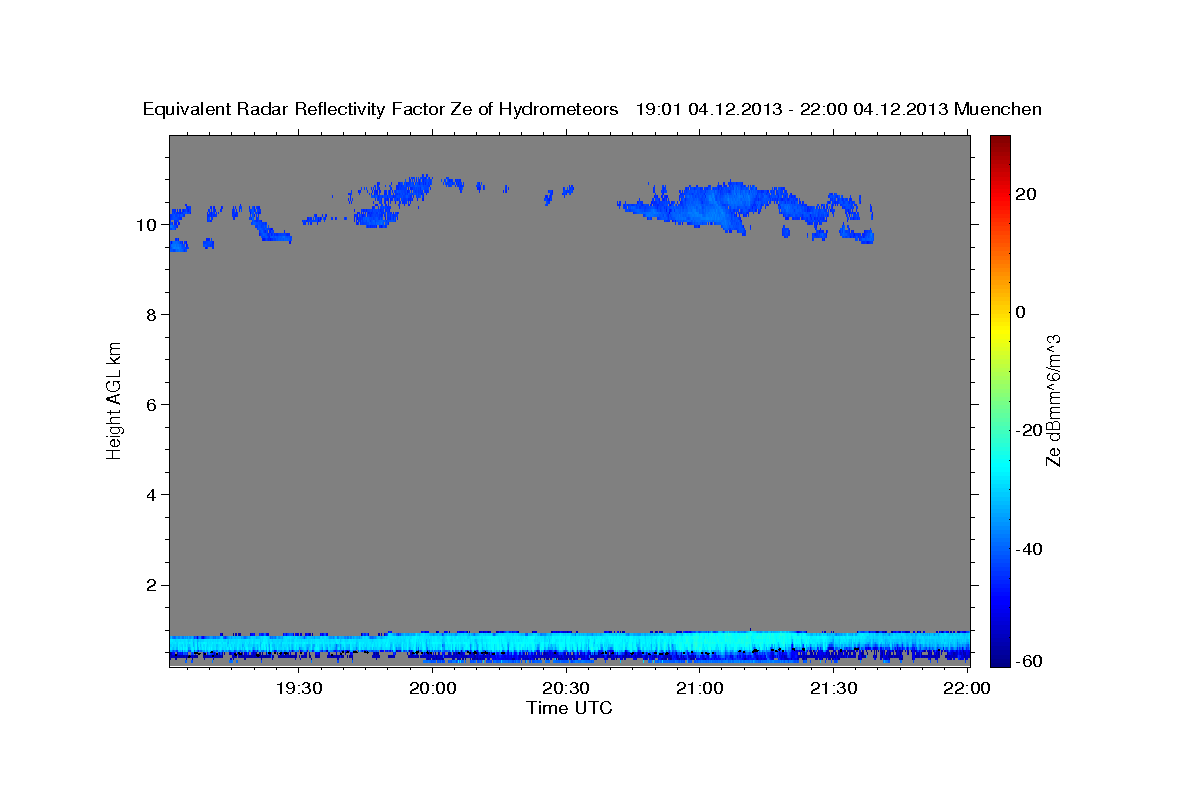Click the 21:30 time tick label
The width and height of the screenshot is (1200, 800).
[833, 688]
